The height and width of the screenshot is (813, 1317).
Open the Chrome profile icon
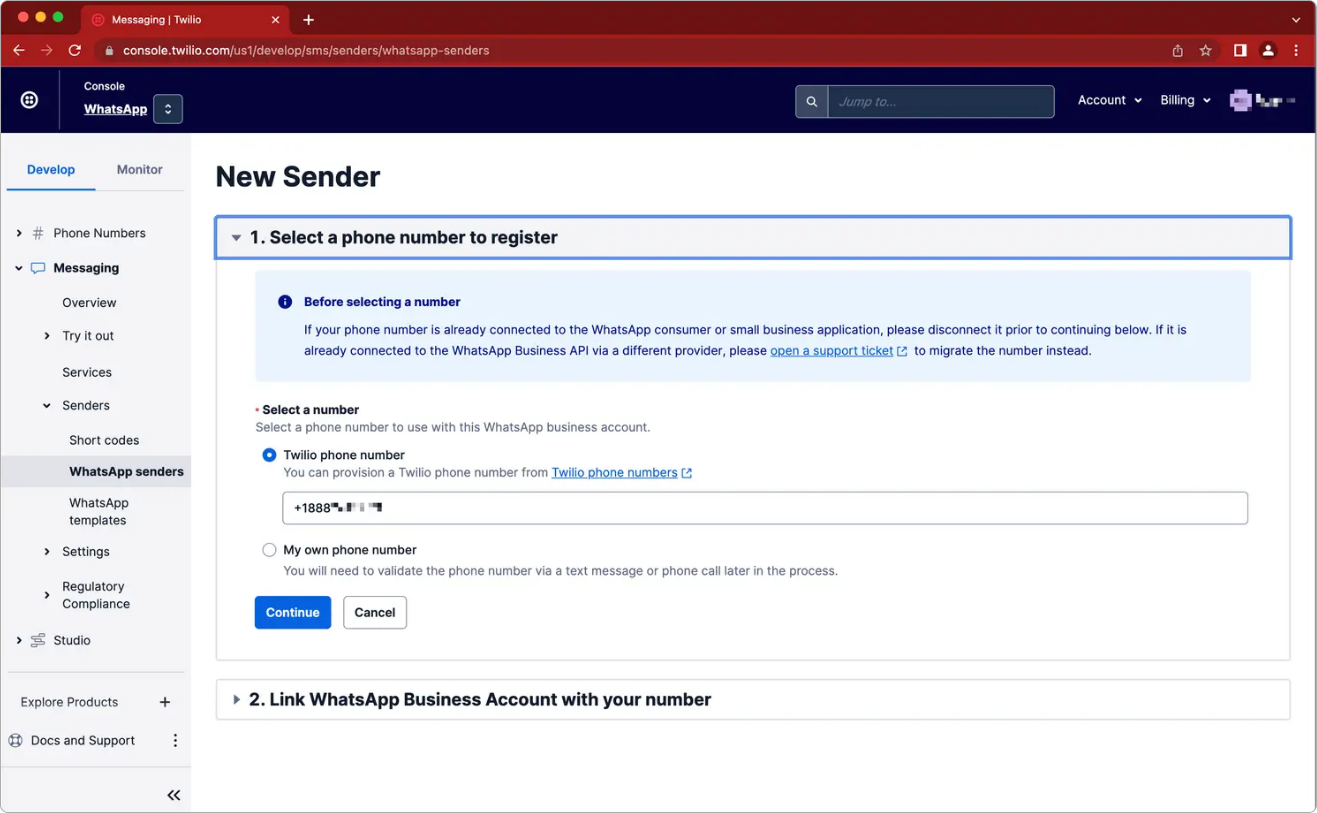(1268, 50)
